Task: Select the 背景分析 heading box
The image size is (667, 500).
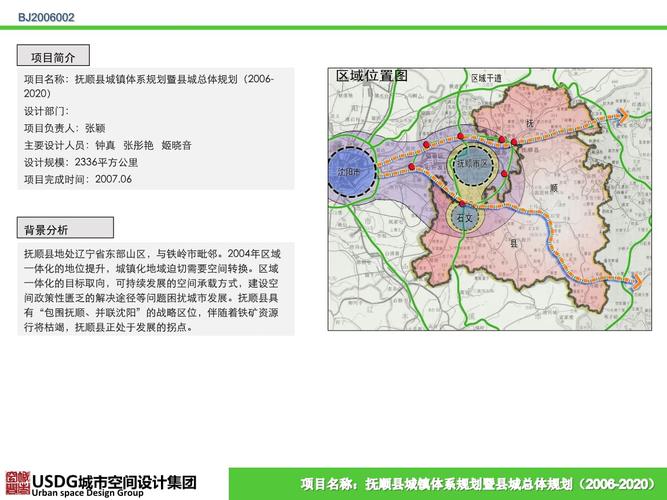Action: 65,228
